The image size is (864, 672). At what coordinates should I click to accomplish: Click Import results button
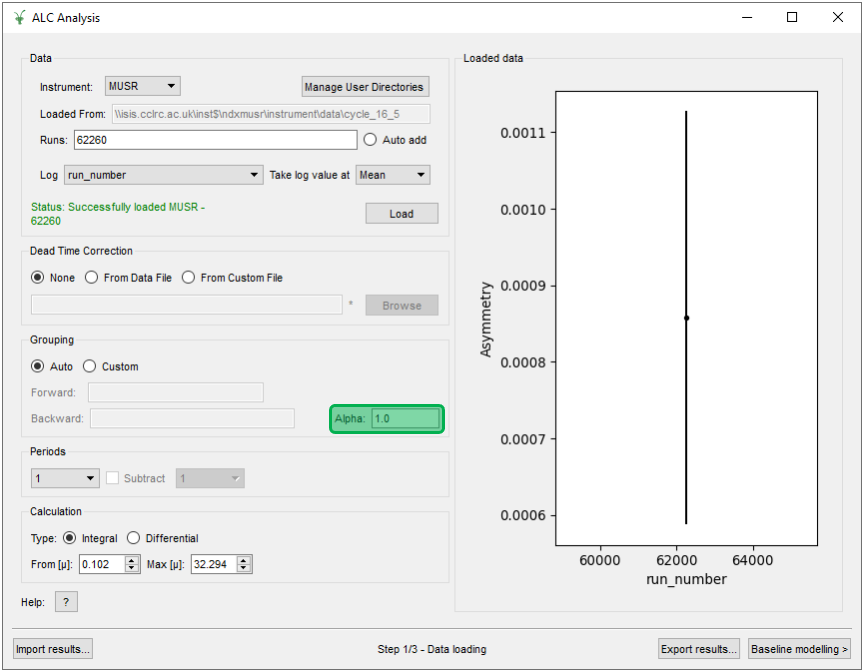coord(53,649)
